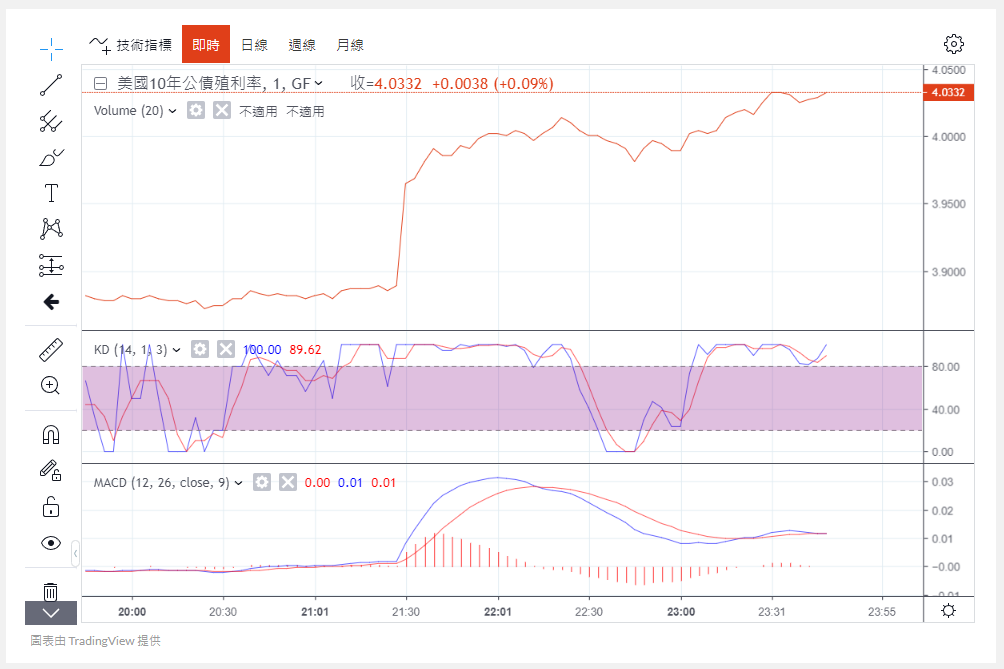Collapse the drawing toolbar with bottom chevron
This screenshot has height=669, width=1004.
click(x=51, y=612)
